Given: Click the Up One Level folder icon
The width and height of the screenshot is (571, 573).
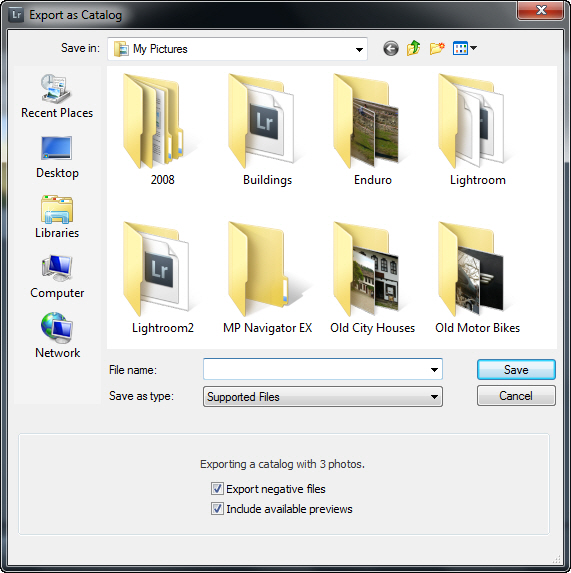Looking at the screenshot, I should coord(414,48).
